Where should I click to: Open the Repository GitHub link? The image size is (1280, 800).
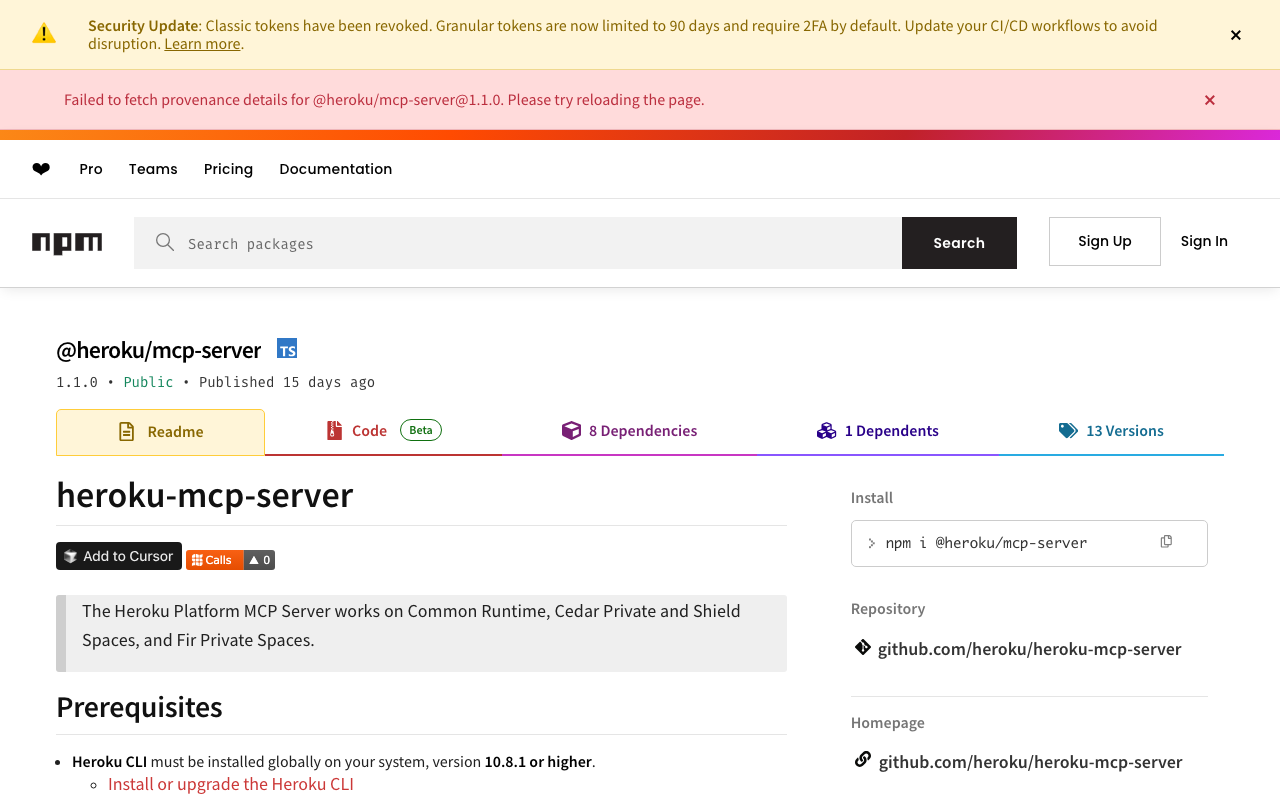pyautogui.click(x=1029, y=649)
